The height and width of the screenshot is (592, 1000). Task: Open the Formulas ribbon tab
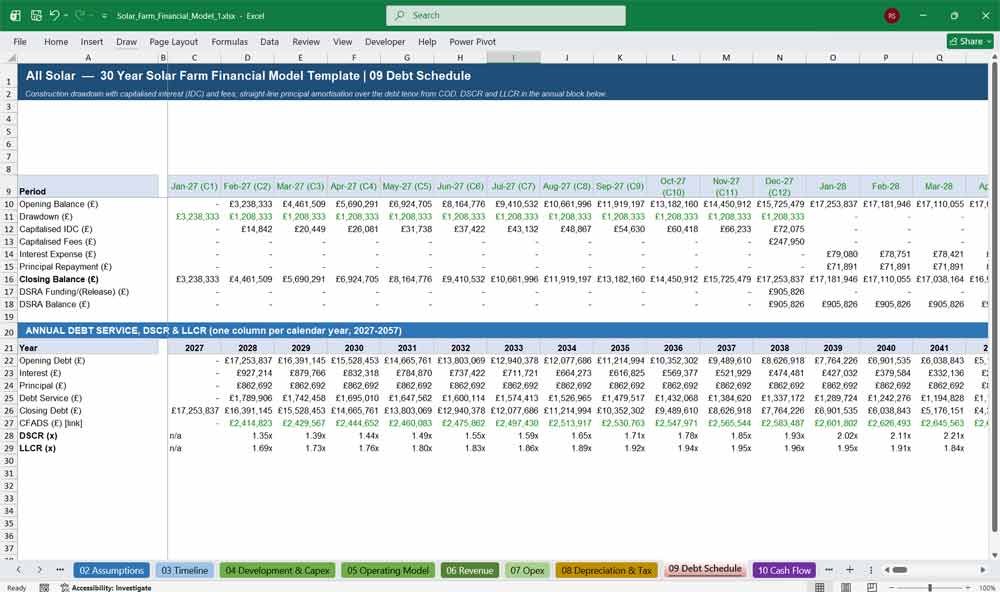(x=230, y=41)
